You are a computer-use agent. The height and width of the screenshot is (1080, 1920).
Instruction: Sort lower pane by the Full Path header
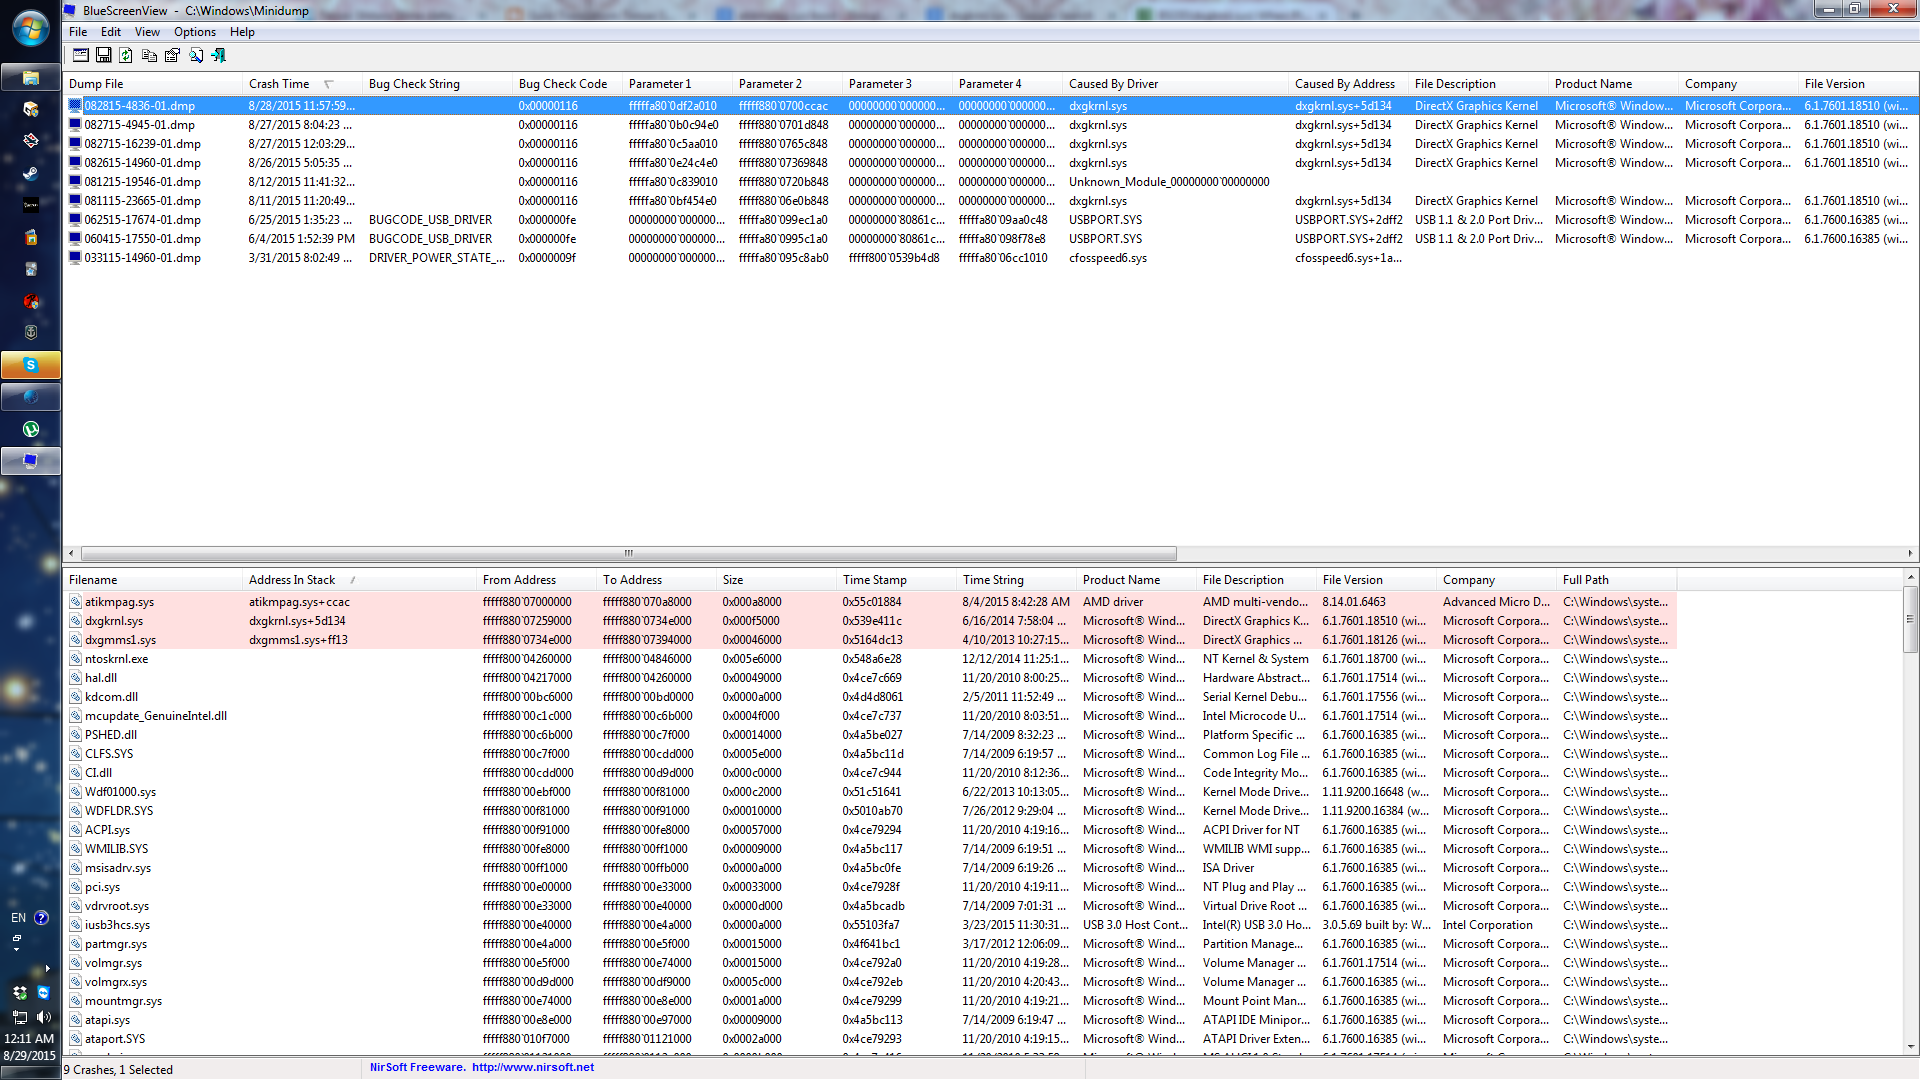[1616, 580]
